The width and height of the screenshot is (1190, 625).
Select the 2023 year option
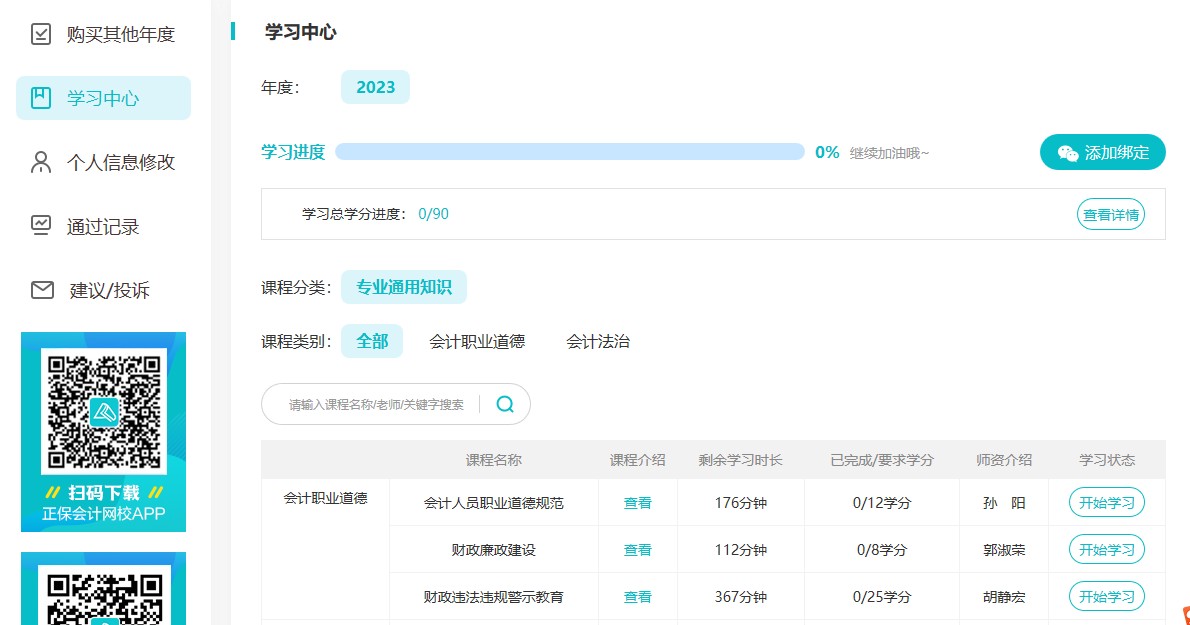tap(375, 87)
